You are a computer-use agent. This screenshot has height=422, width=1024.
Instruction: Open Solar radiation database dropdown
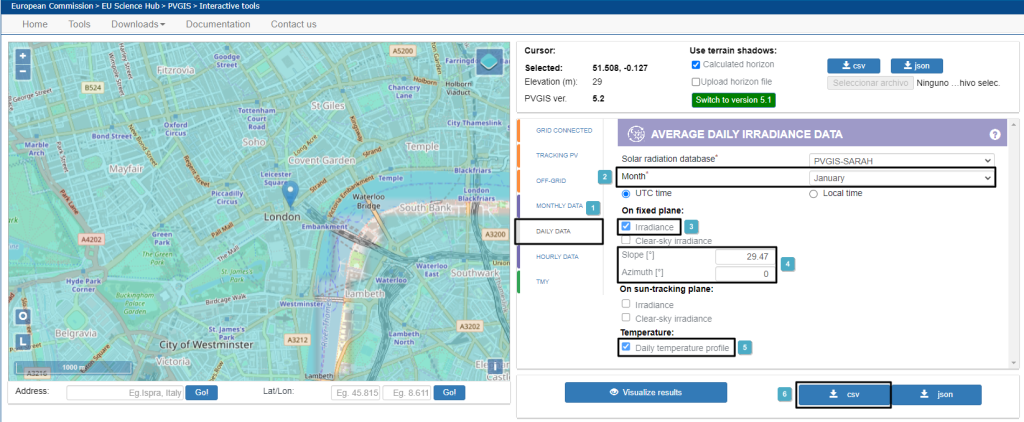901,160
